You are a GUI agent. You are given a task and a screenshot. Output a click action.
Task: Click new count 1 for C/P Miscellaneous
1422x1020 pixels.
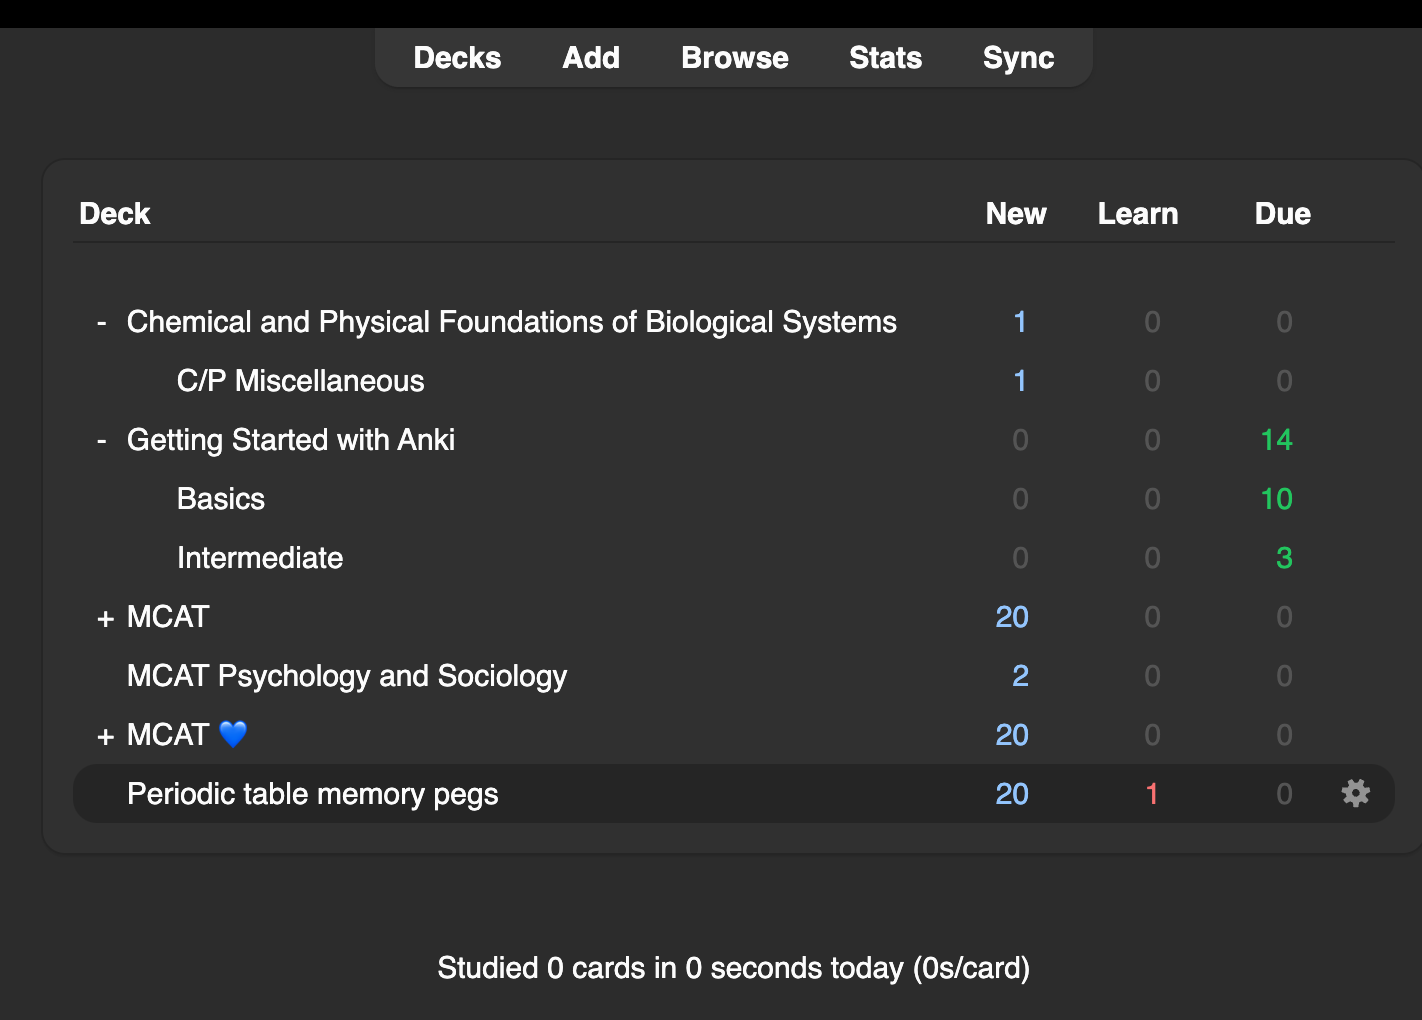pyautogui.click(x=1020, y=381)
